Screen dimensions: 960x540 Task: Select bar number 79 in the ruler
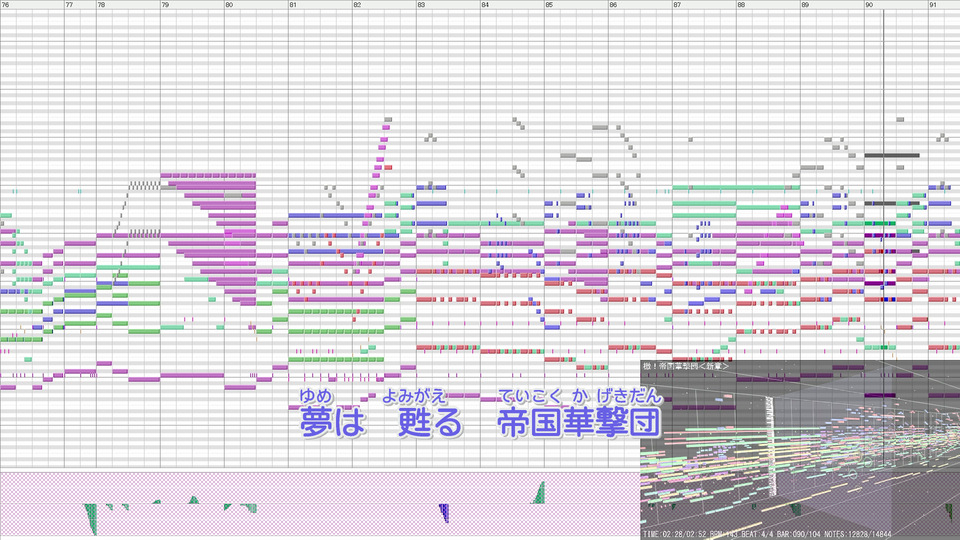coord(165,4)
